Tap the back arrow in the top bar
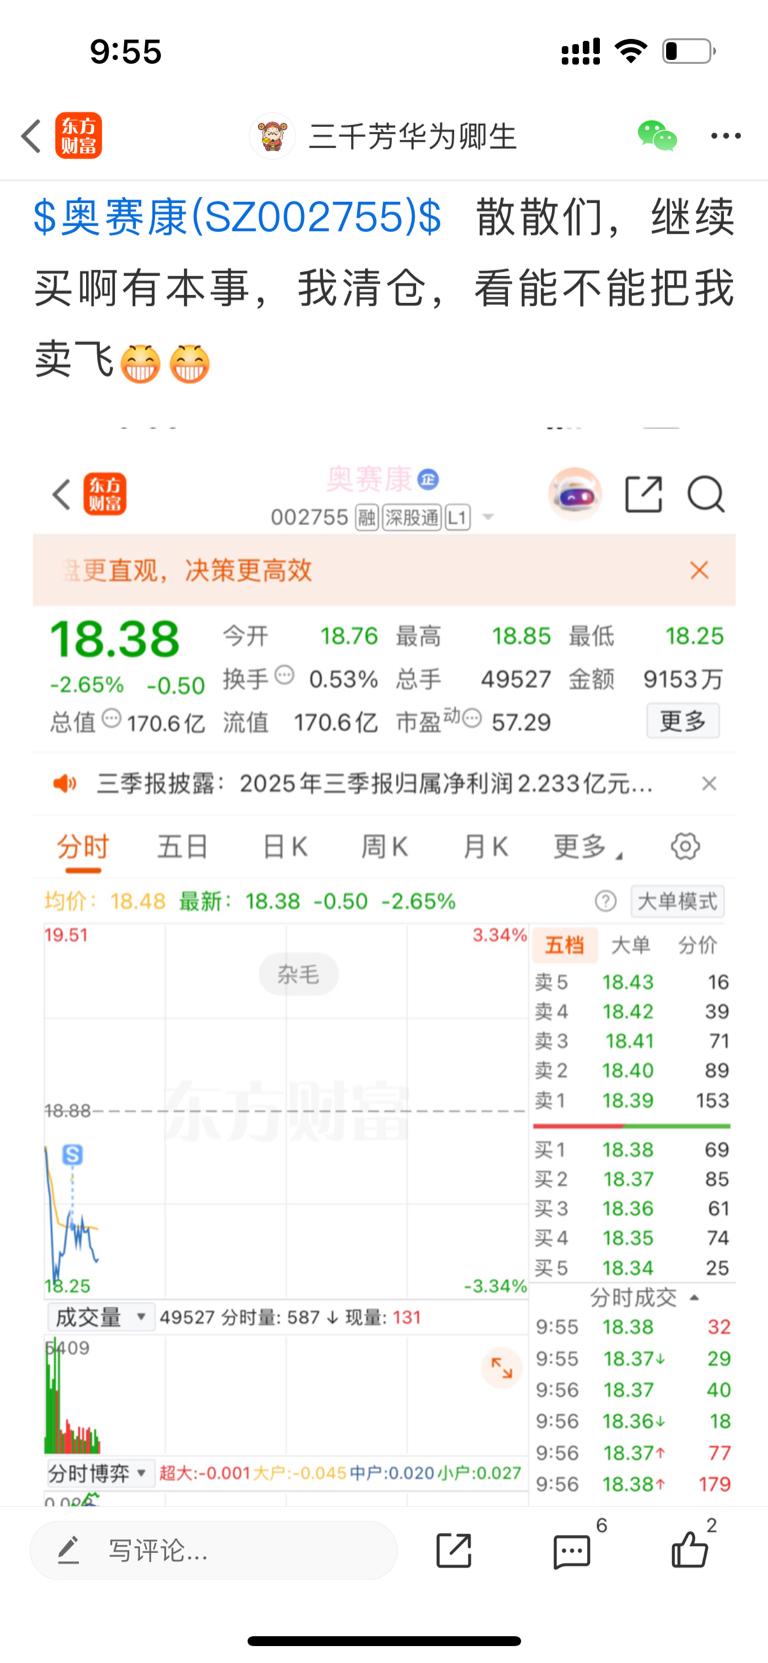Screen dimensions: 768x1663 (31, 136)
